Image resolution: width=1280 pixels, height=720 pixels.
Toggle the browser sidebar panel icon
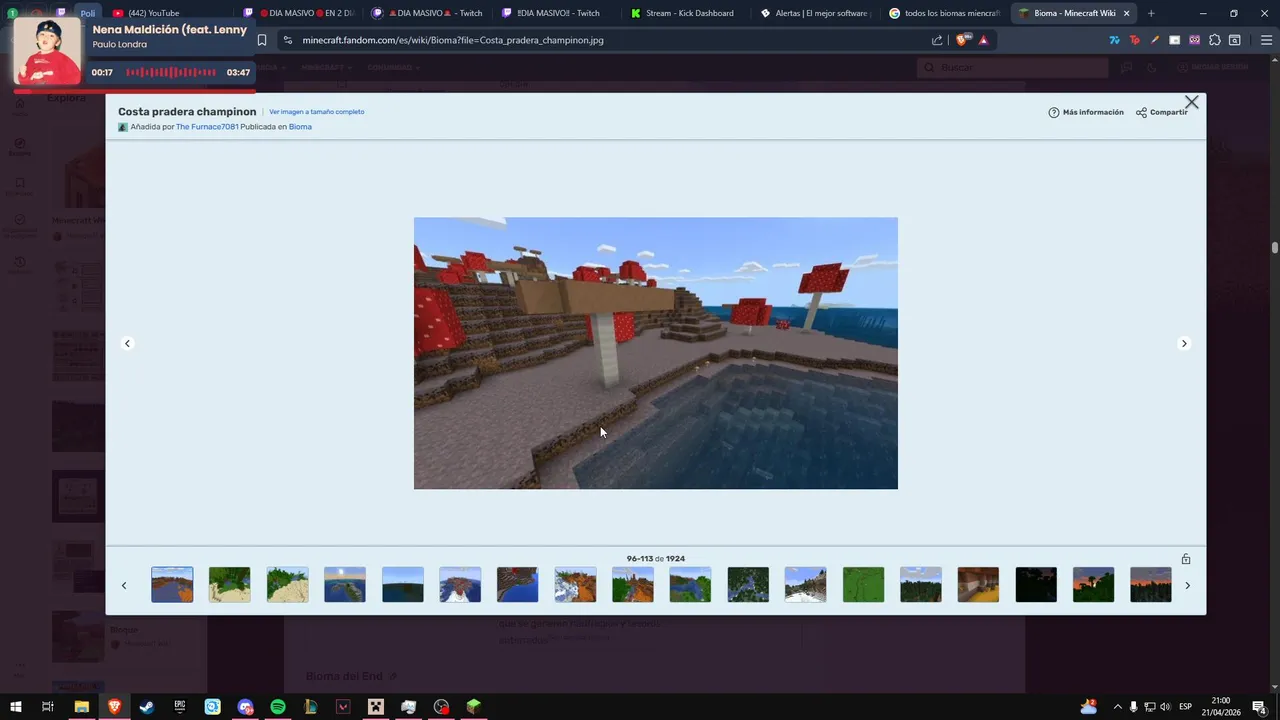click(1235, 40)
